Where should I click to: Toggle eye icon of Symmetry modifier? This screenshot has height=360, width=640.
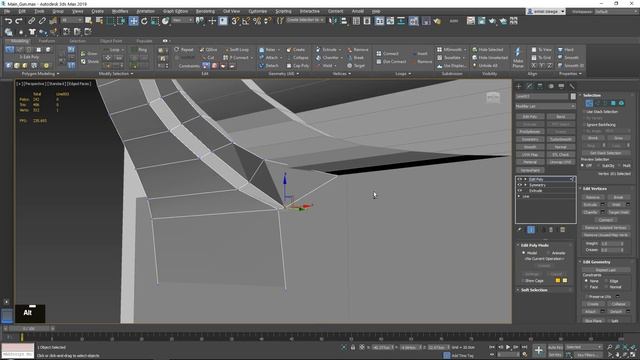tap(520, 185)
